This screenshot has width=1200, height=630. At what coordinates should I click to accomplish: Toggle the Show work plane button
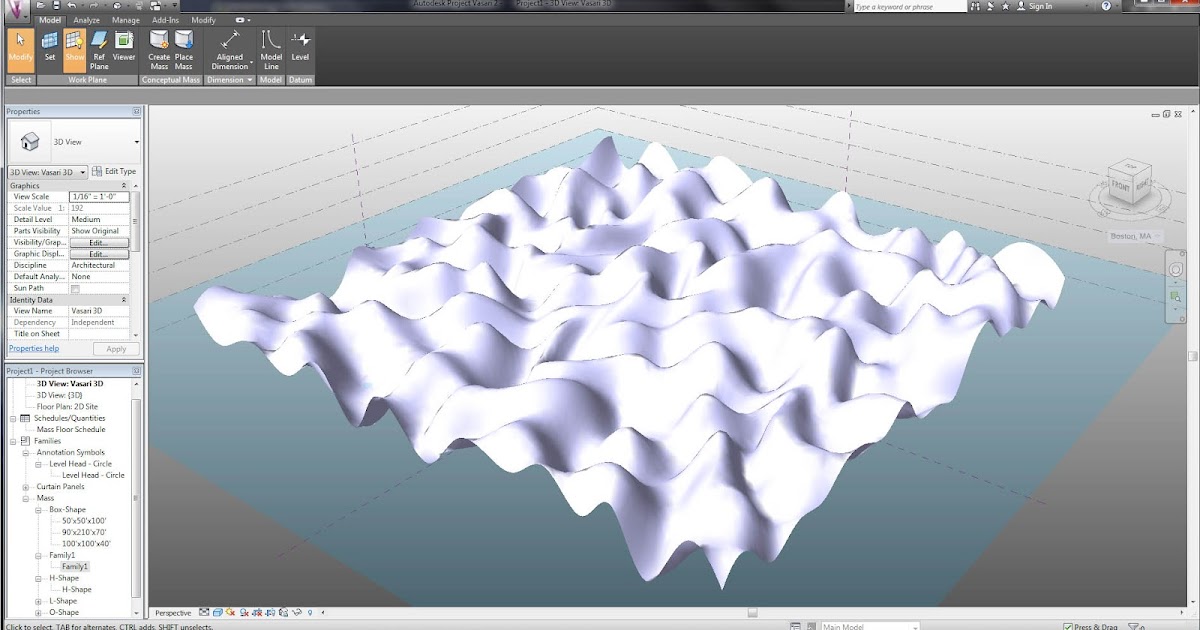pyautogui.click(x=73, y=47)
